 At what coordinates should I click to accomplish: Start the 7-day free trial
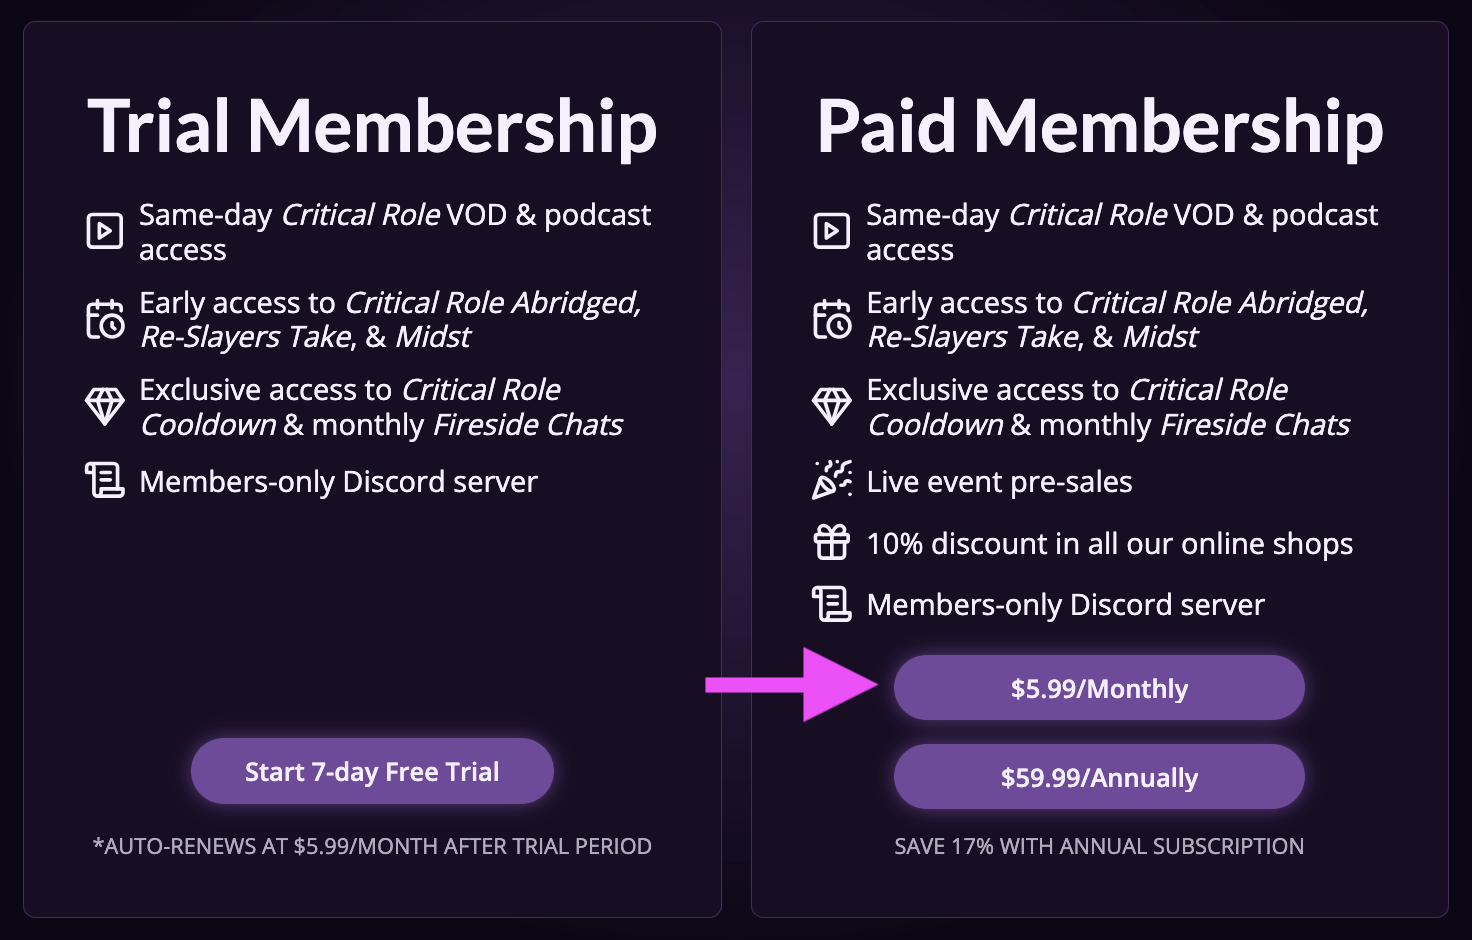pos(372,771)
